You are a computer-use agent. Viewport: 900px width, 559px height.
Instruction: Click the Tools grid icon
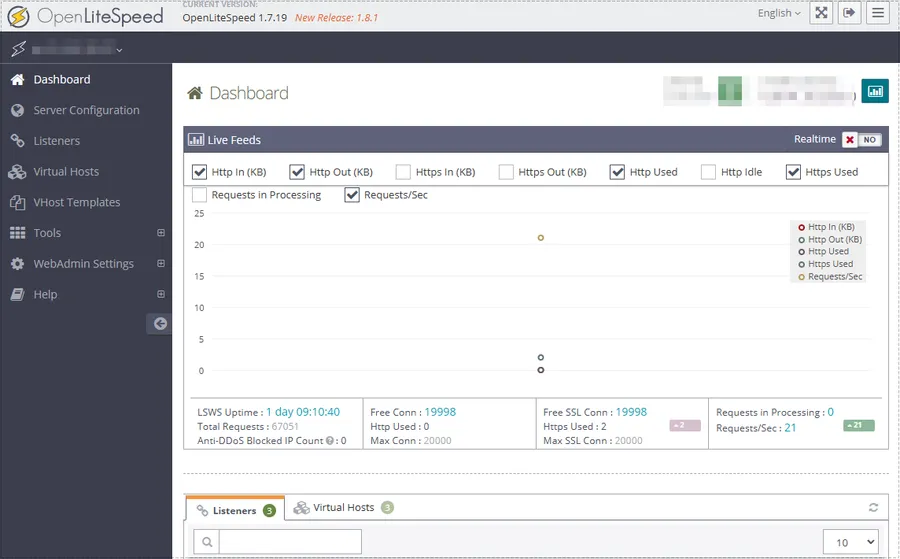pyautogui.click(x=18, y=233)
